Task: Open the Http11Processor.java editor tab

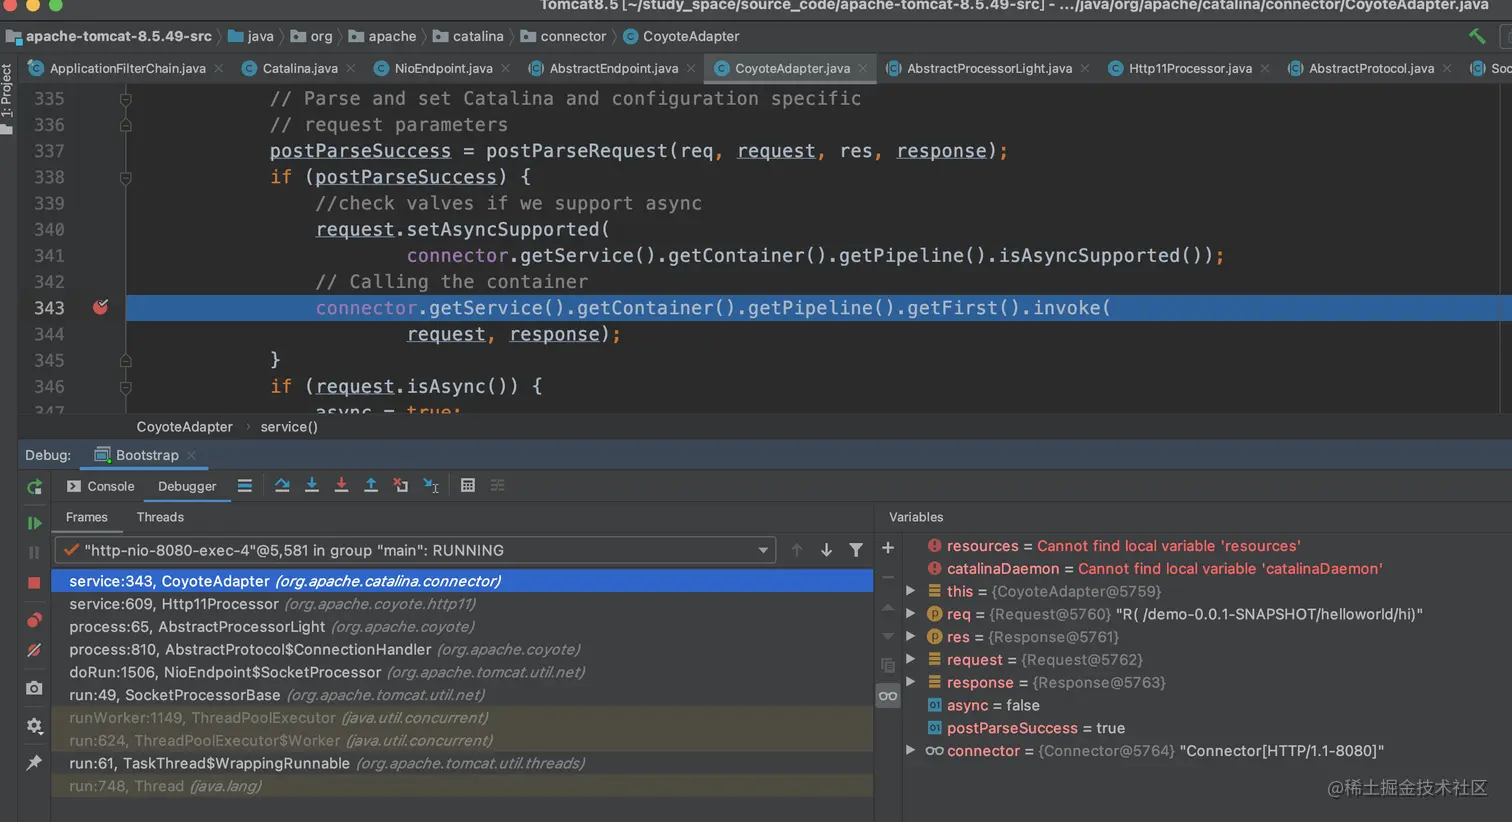Action: tap(1189, 68)
